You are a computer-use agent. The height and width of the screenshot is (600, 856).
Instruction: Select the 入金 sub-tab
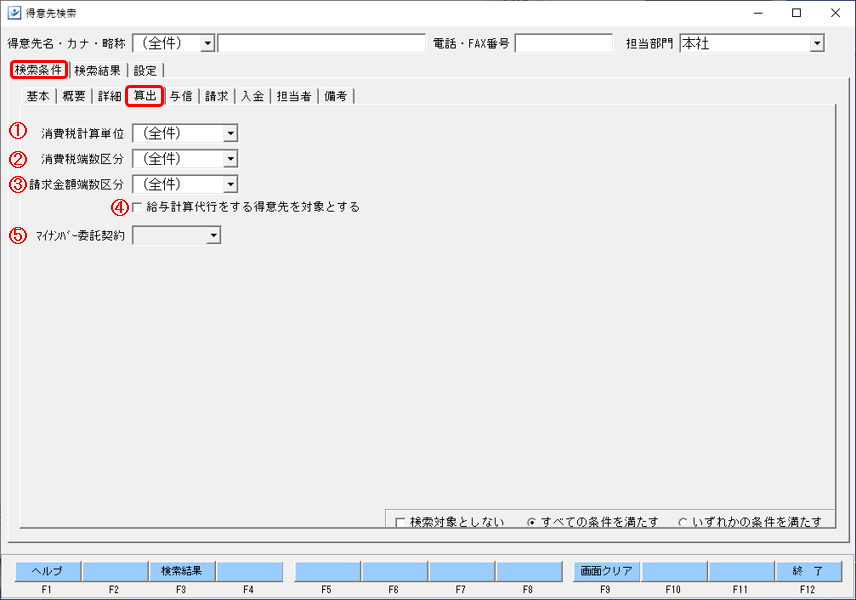tap(252, 96)
